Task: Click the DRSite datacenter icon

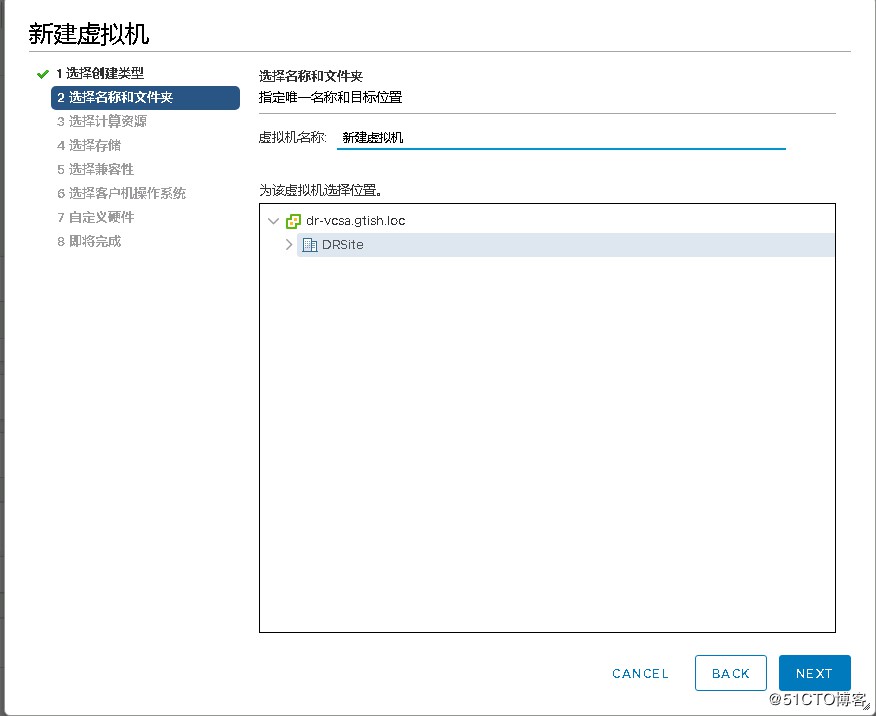Action: 310,245
